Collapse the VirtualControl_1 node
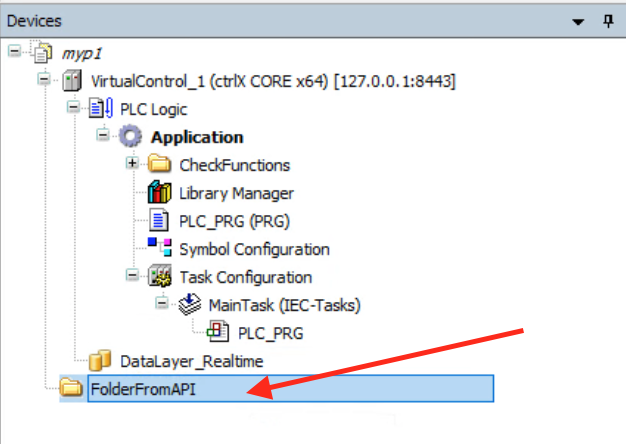The height and width of the screenshot is (444, 626). [x=44, y=79]
